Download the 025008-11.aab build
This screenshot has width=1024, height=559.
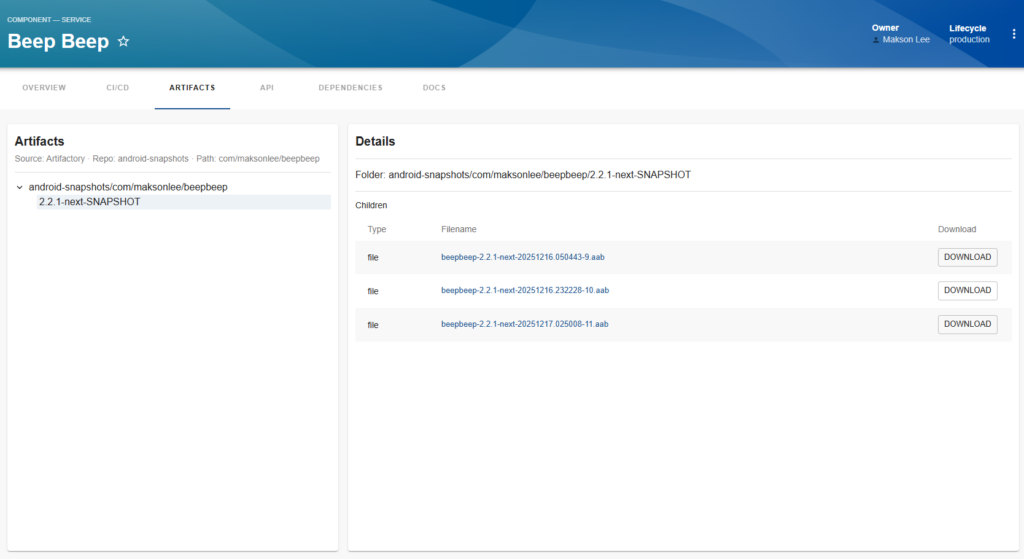pos(967,324)
